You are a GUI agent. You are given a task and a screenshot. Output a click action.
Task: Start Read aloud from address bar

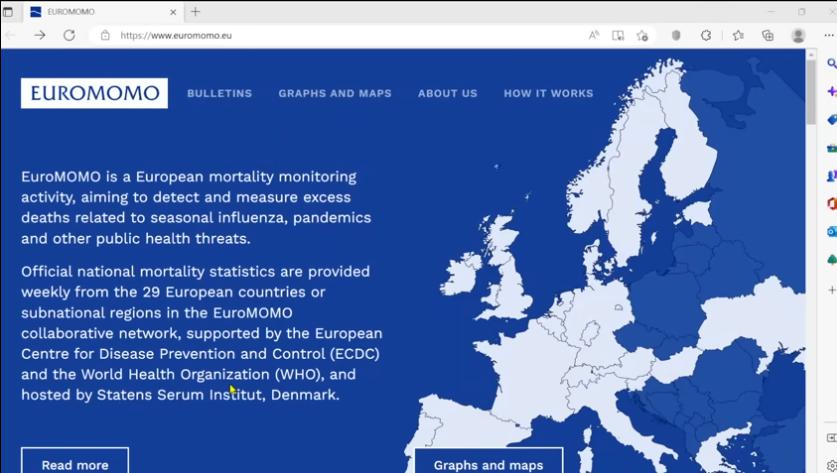pos(594,35)
